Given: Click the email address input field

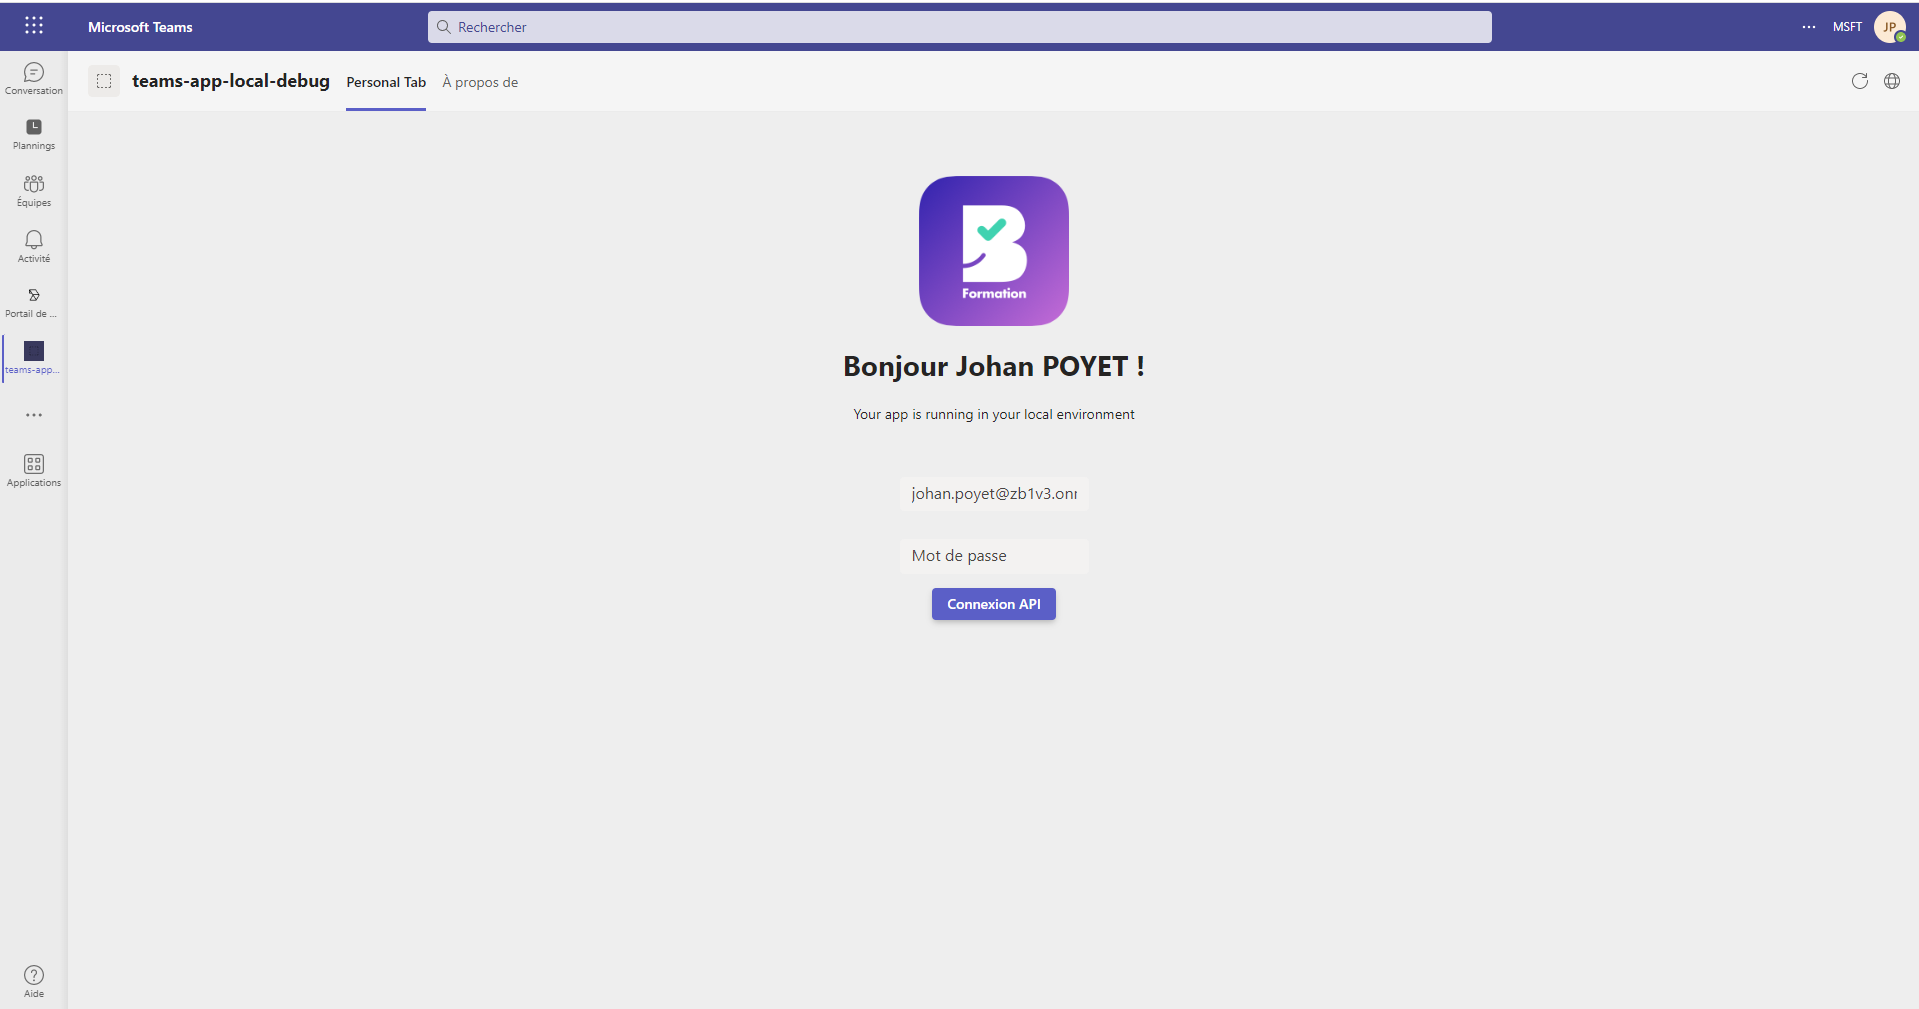Looking at the screenshot, I should [x=994, y=494].
